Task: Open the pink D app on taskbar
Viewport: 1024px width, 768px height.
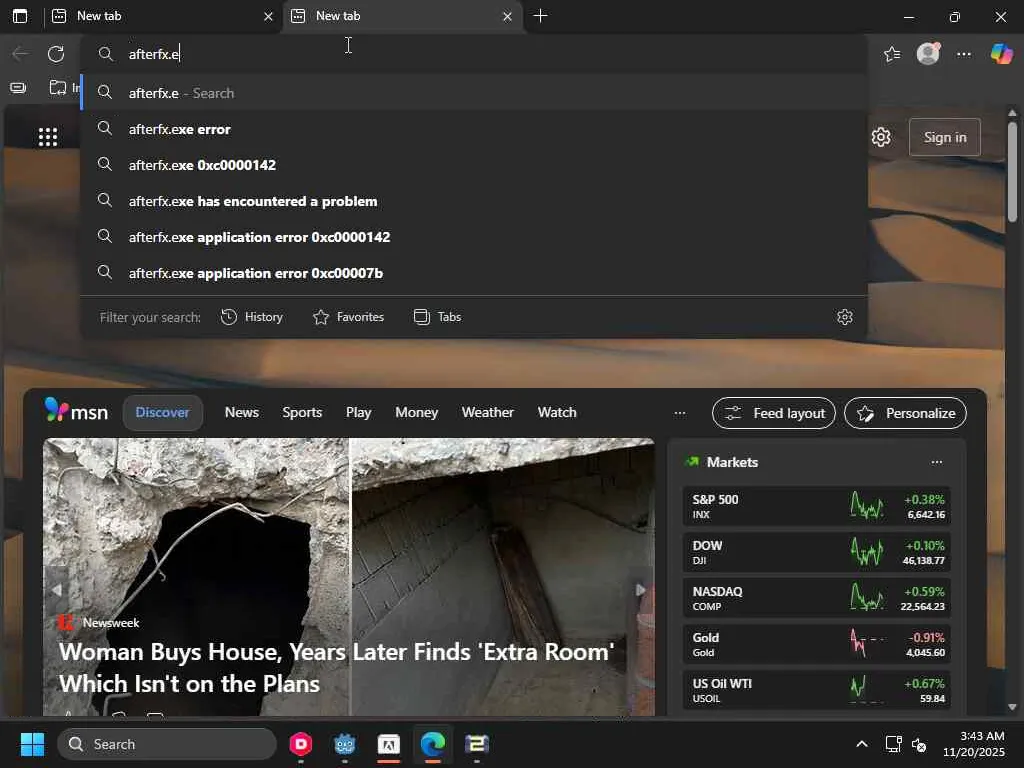Action: point(300,744)
